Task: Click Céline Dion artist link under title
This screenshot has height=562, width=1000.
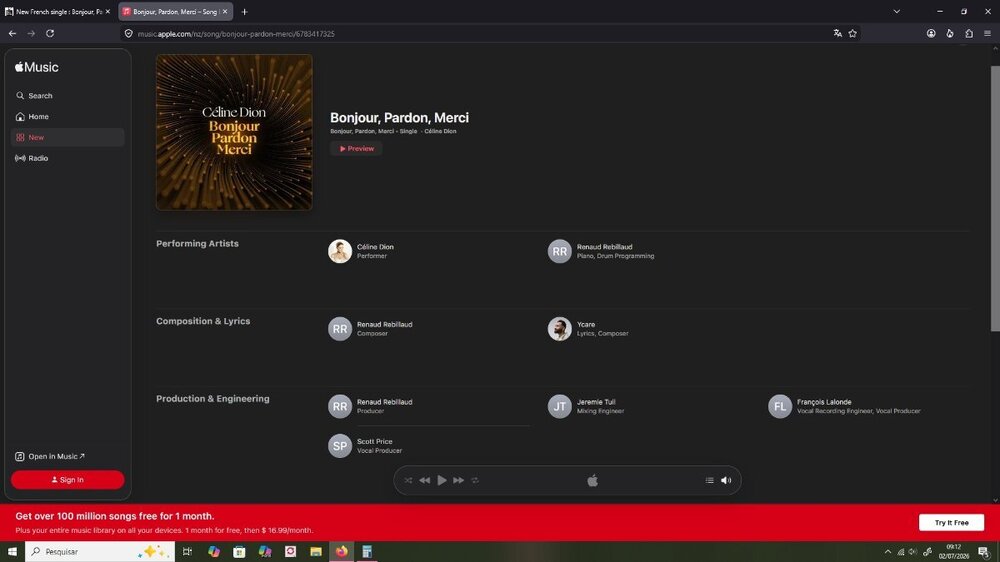Action: tap(440, 131)
